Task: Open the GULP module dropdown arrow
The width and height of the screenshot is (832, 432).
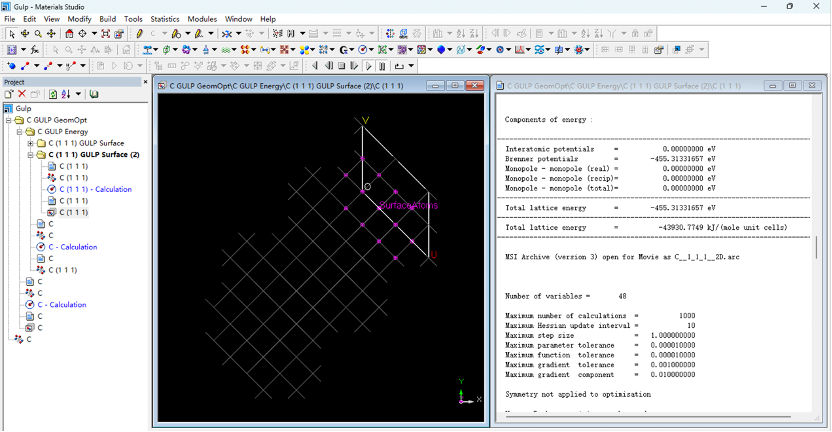Action: tap(353, 50)
